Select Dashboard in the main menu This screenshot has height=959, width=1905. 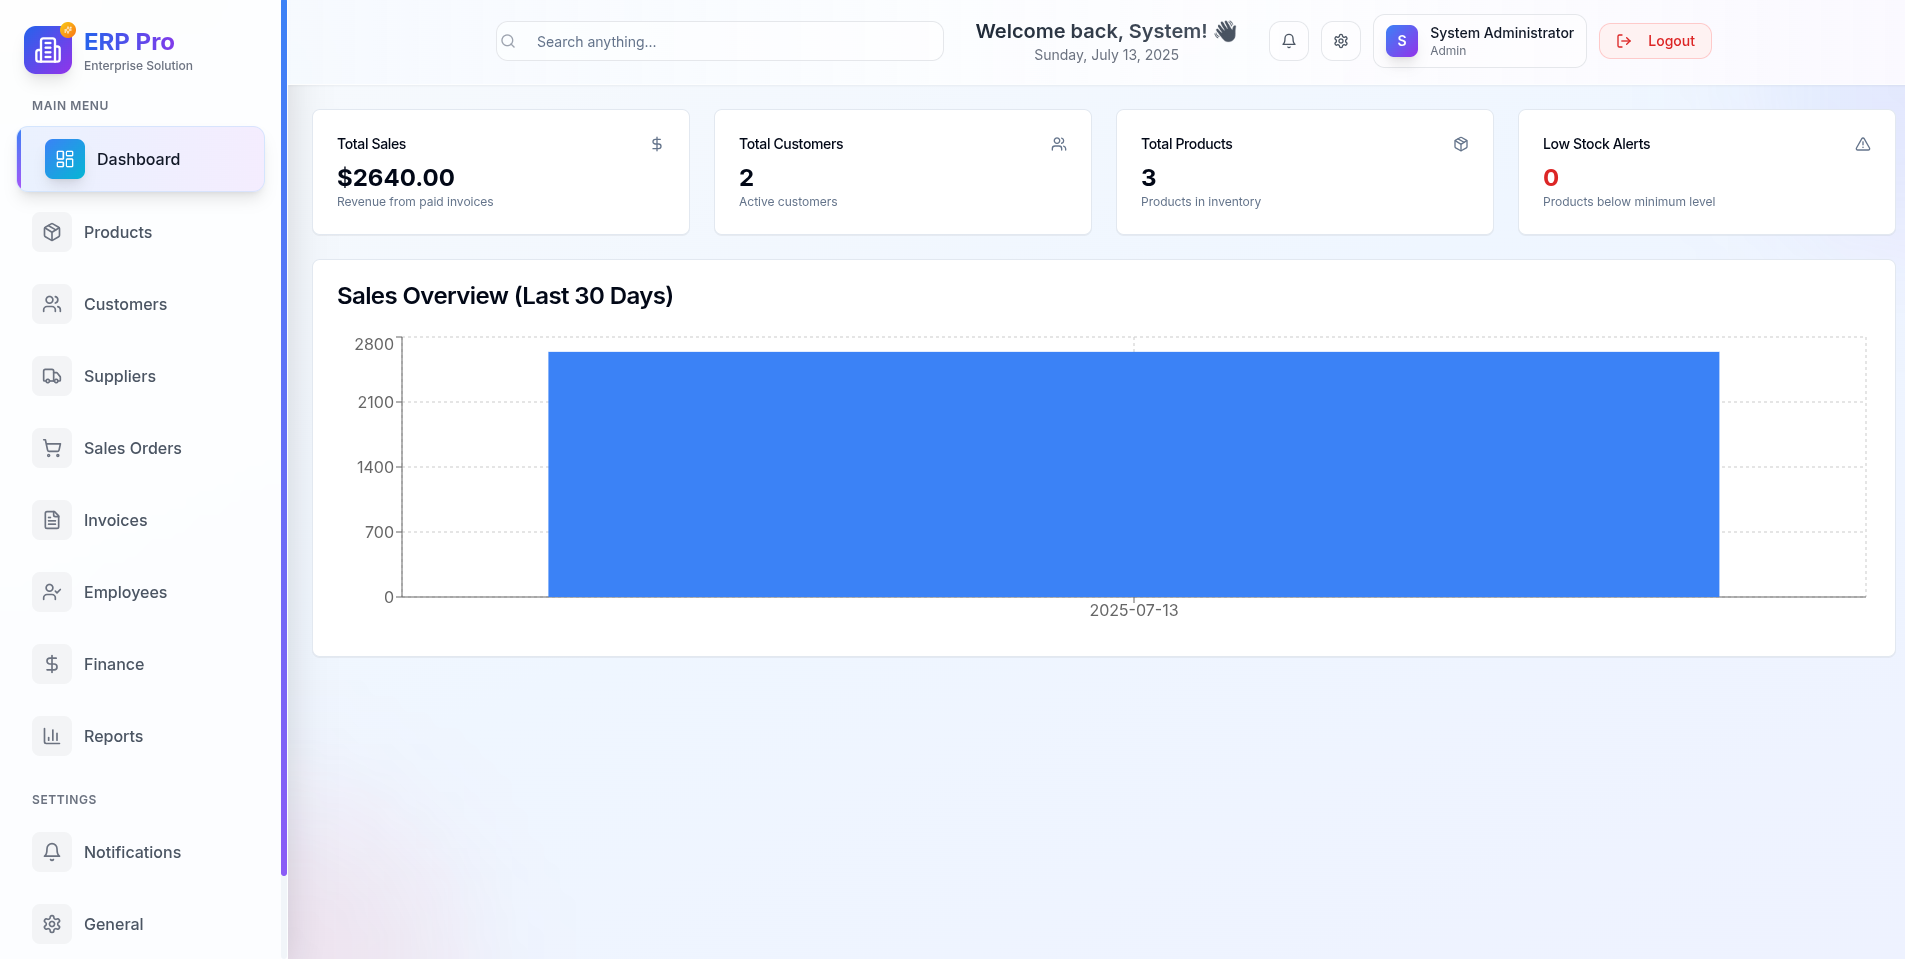pyautogui.click(x=140, y=159)
